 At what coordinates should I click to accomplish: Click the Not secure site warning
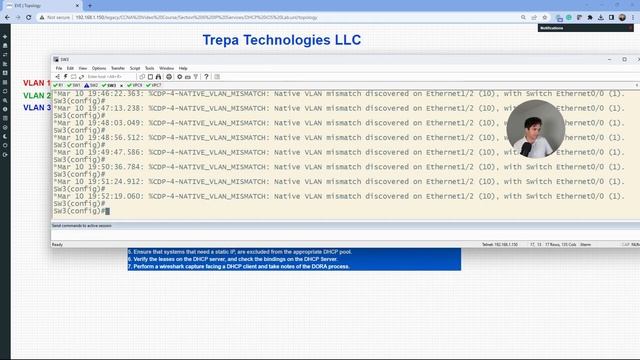coord(54,18)
